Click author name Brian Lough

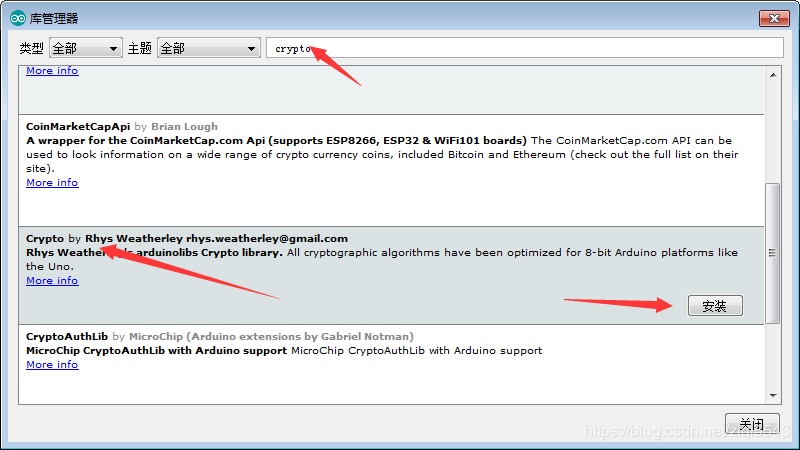(x=184, y=127)
